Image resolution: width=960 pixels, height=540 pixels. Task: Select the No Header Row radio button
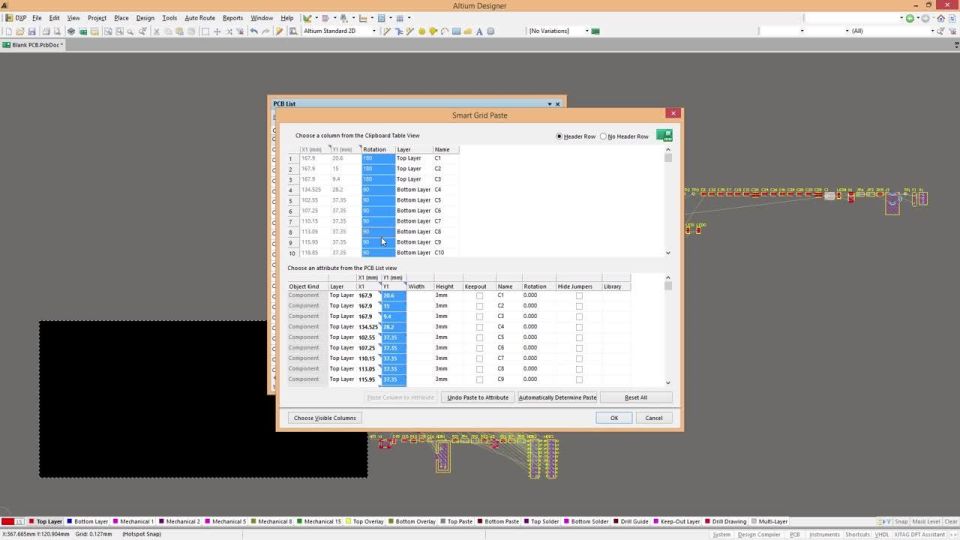[603, 137]
